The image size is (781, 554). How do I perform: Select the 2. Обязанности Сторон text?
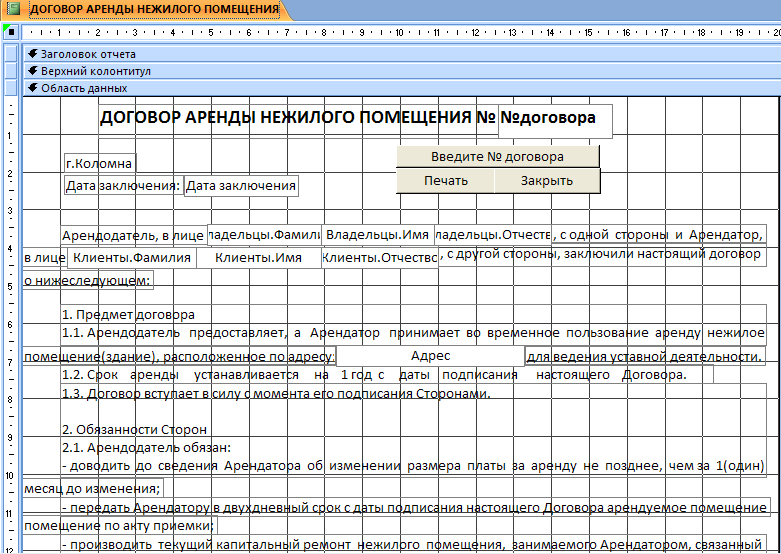(134, 429)
